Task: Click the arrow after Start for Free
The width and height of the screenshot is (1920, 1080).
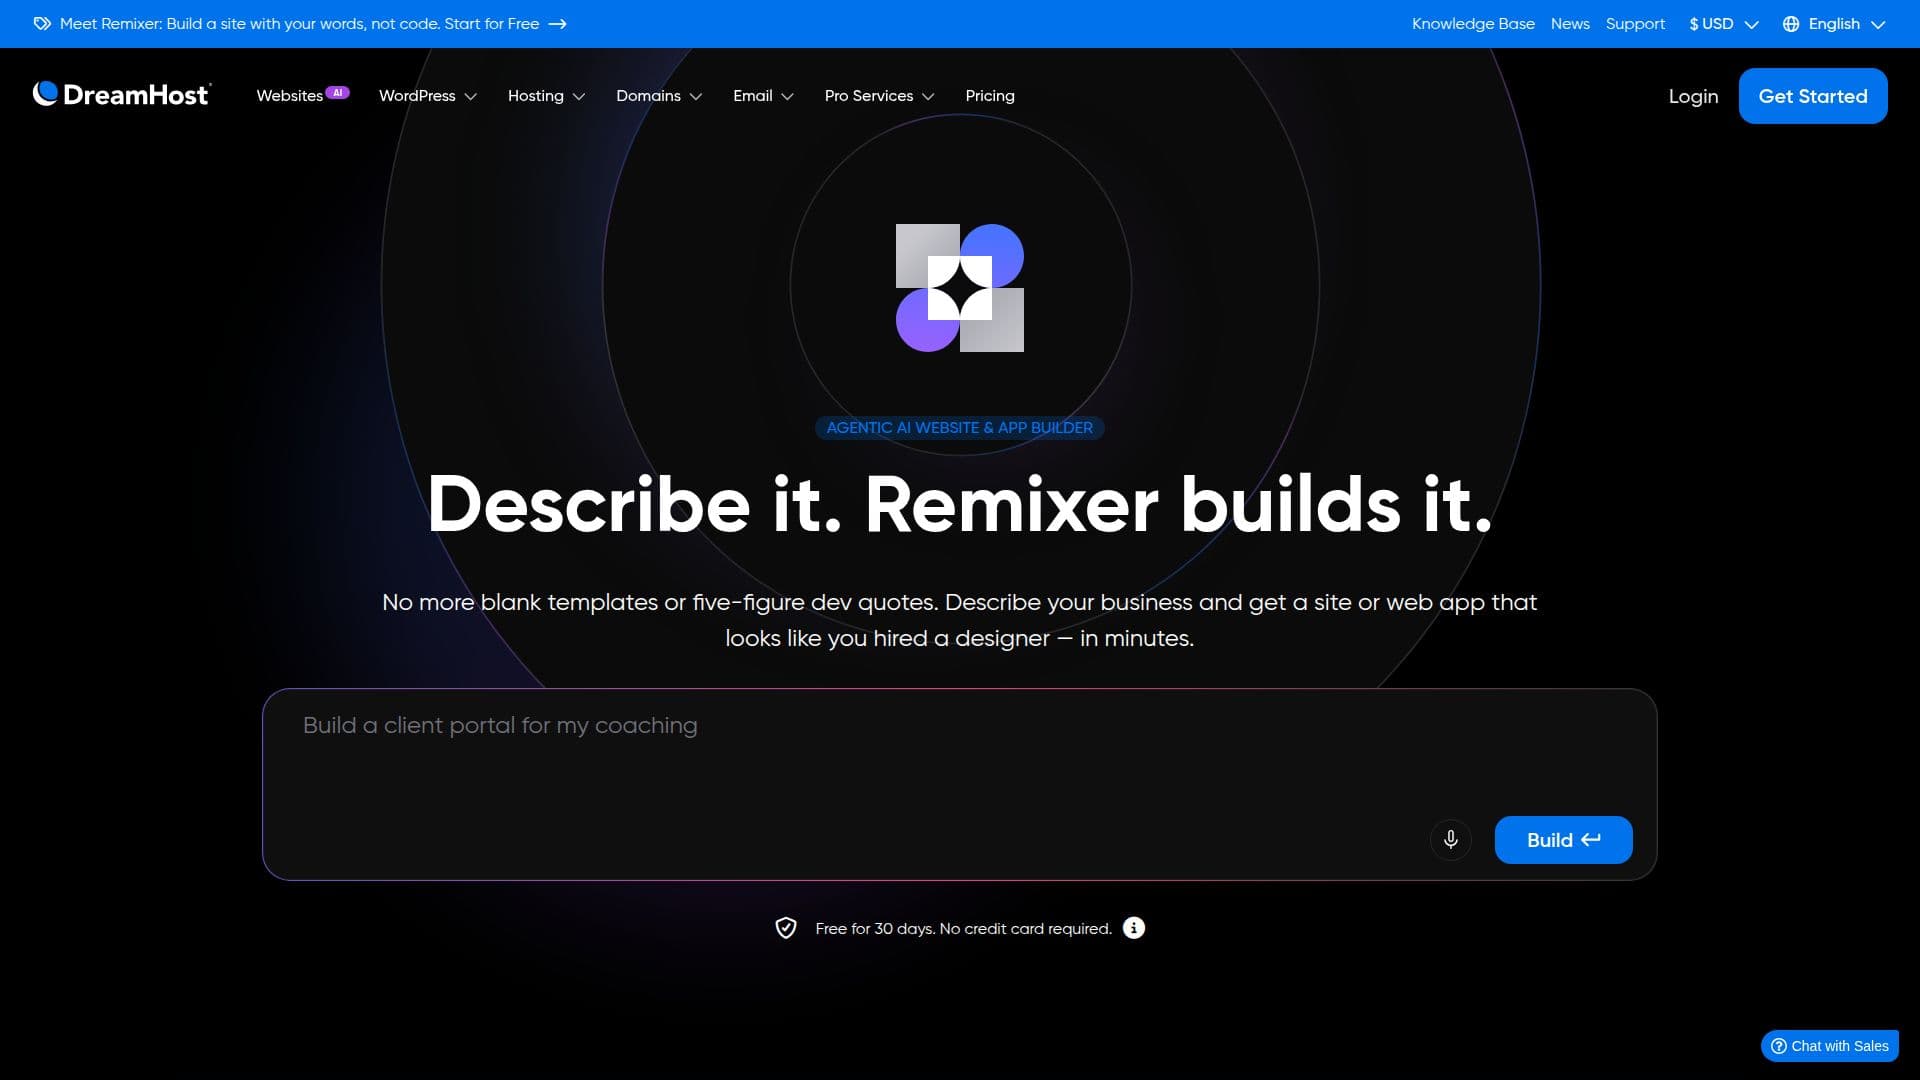Action: click(558, 24)
